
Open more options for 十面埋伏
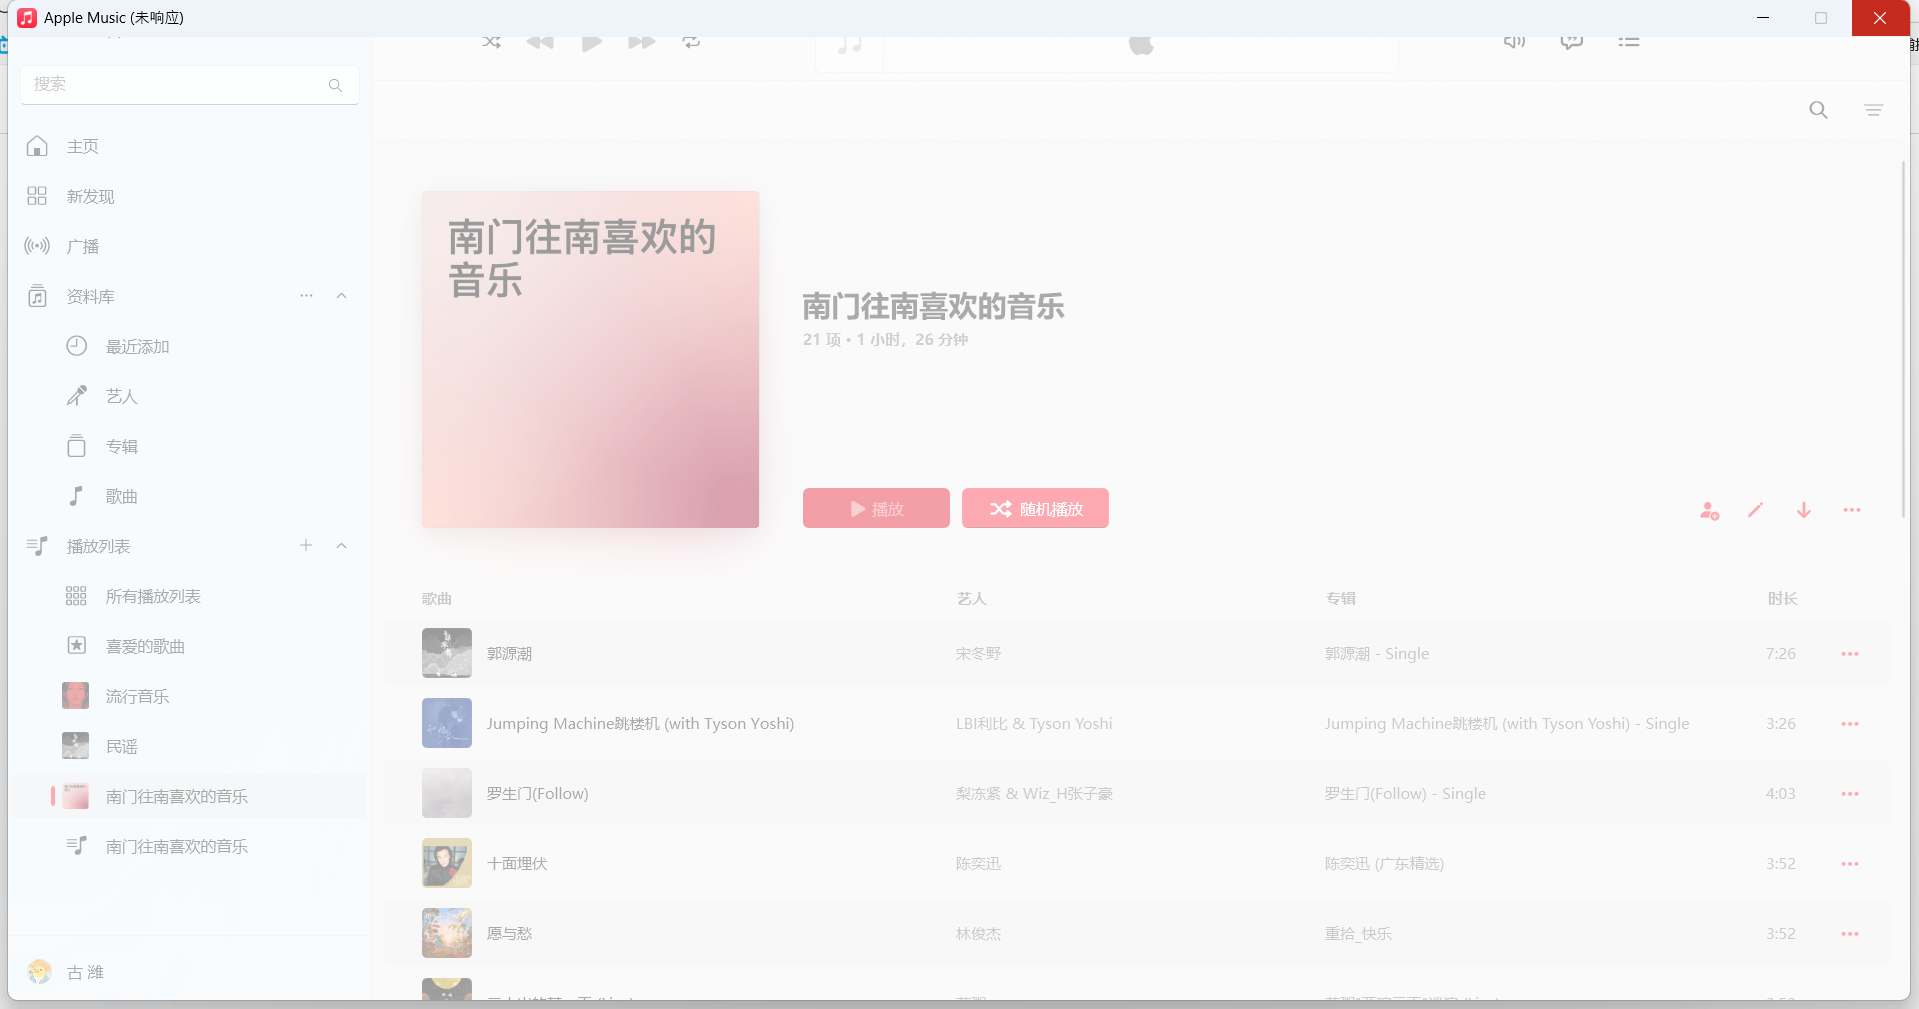tap(1850, 863)
